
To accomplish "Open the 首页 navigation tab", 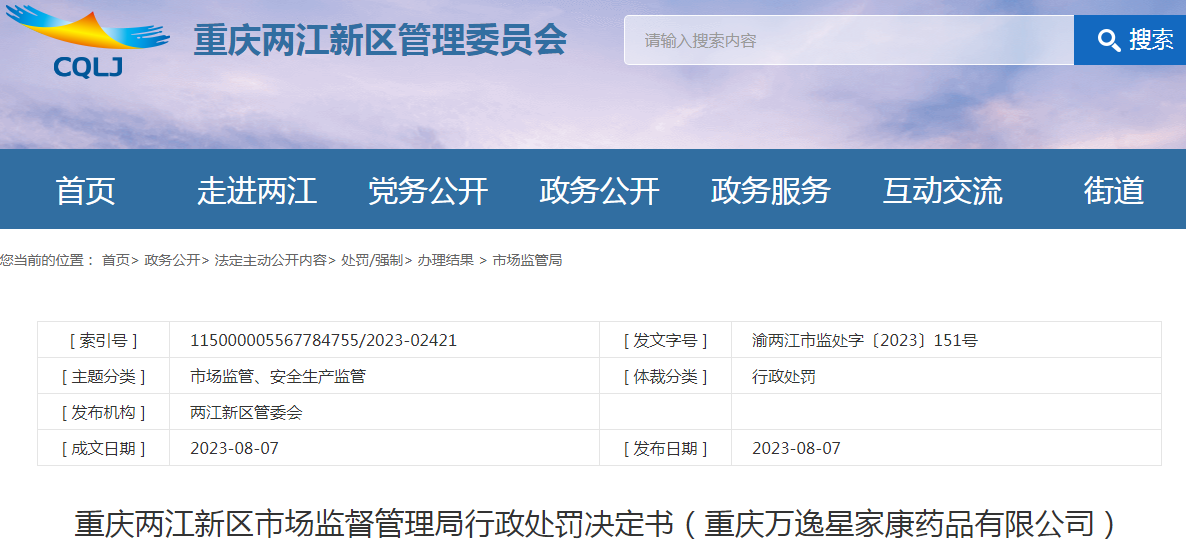I will point(85,190).
